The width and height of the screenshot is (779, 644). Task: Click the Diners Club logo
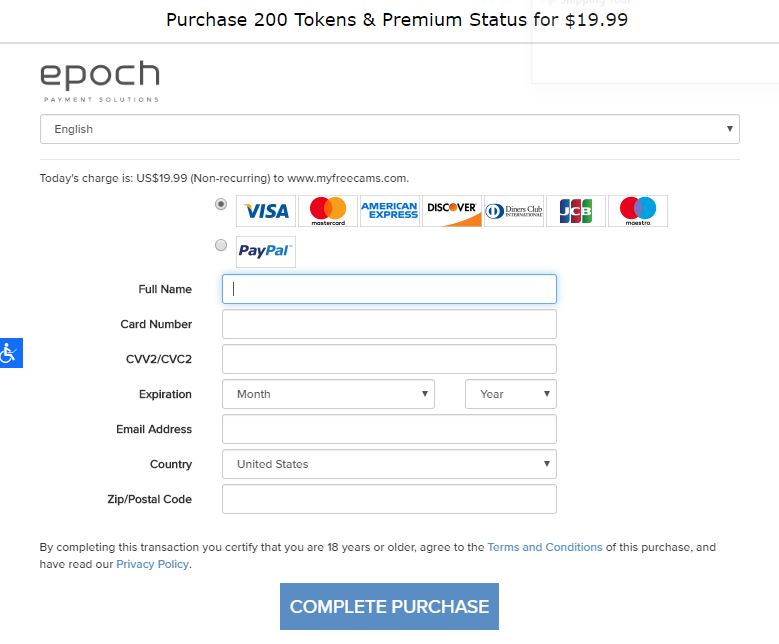(x=514, y=211)
